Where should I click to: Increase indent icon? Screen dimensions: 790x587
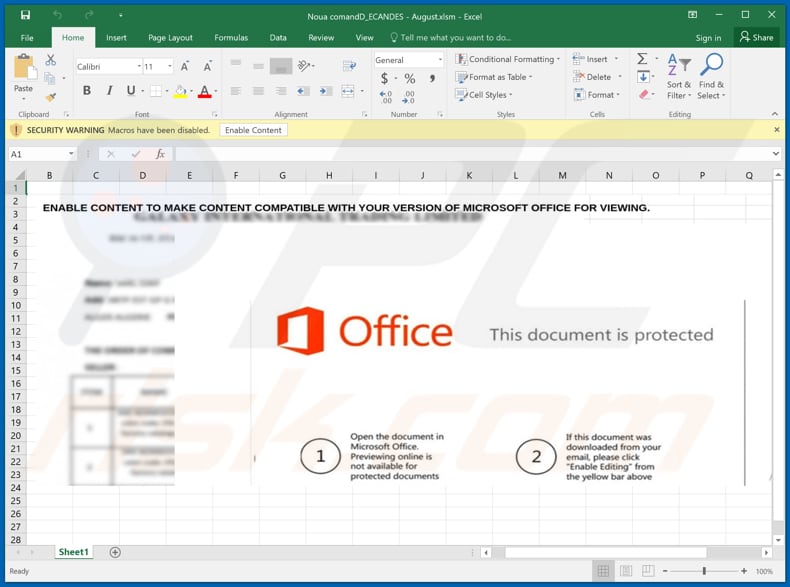tap(325, 91)
